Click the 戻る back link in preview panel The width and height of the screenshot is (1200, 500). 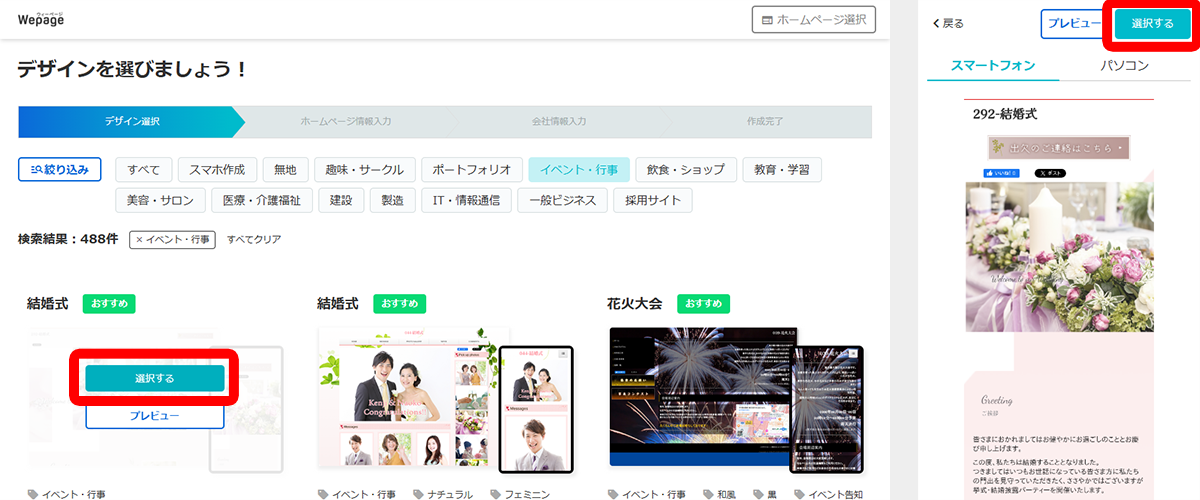[x=947, y=23]
